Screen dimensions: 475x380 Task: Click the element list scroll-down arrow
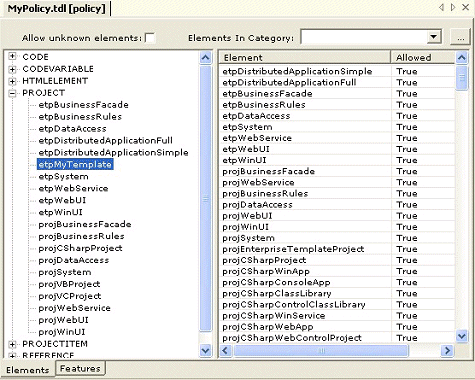pyautogui.click(x=462, y=335)
